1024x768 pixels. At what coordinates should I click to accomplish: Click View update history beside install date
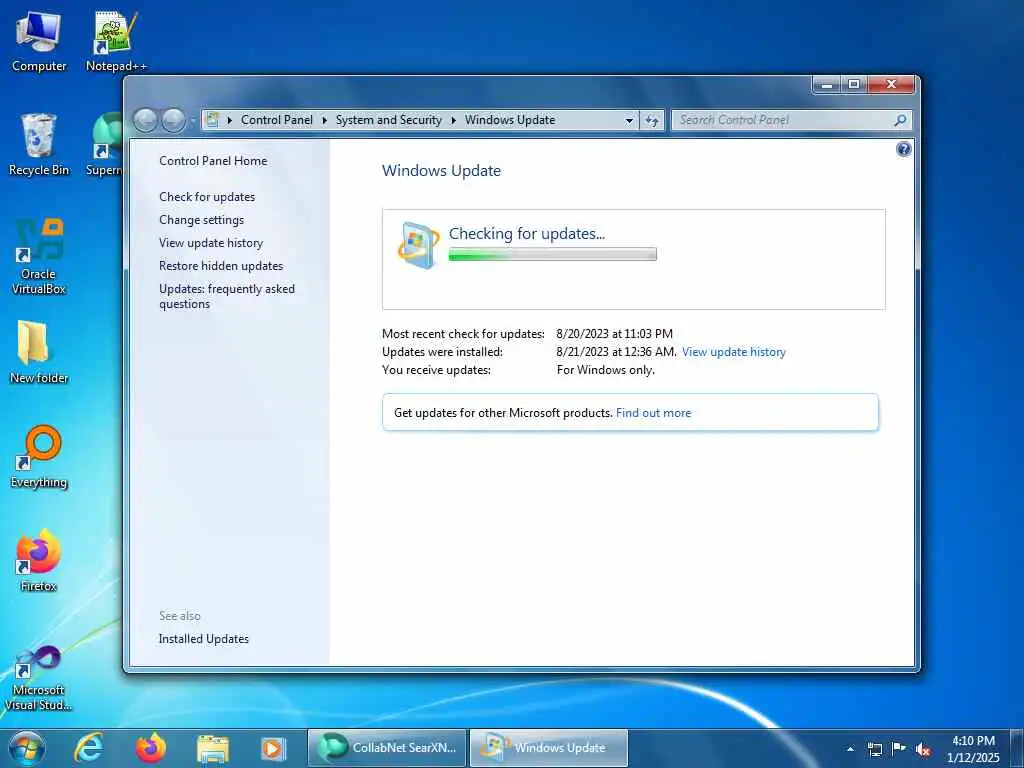(733, 352)
